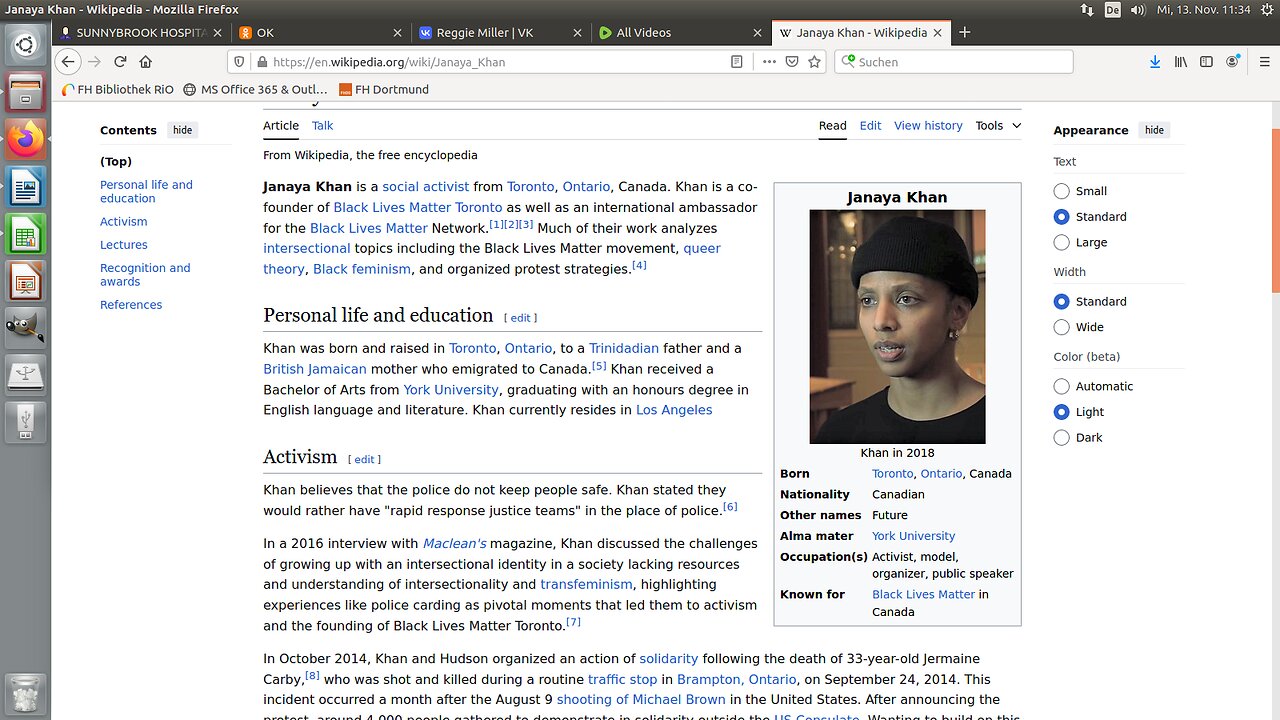The width and height of the screenshot is (1280, 720).
Task: Open Ubuntu dash from launcher
Action: coord(25,44)
